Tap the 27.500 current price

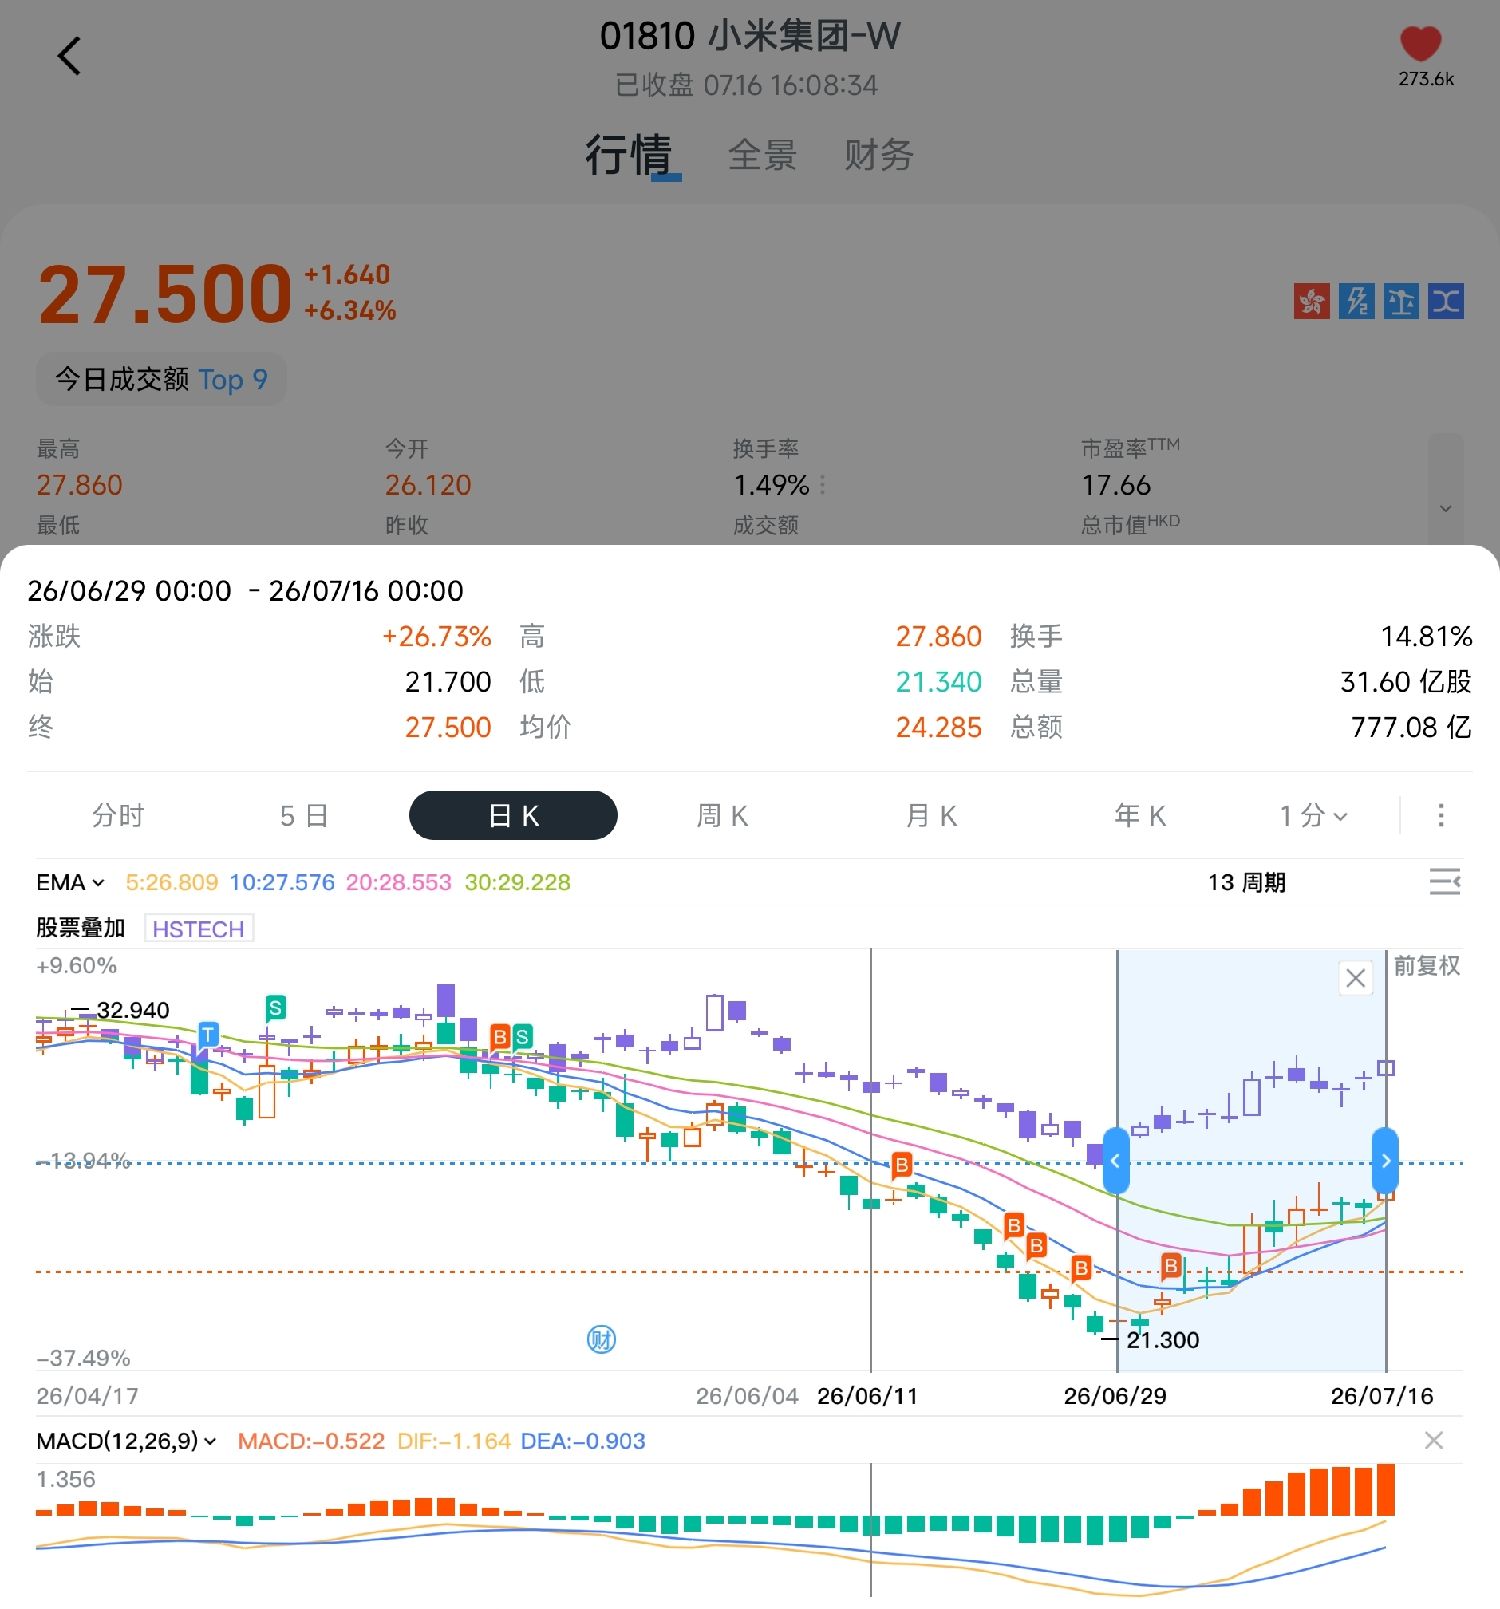pos(165,294)
